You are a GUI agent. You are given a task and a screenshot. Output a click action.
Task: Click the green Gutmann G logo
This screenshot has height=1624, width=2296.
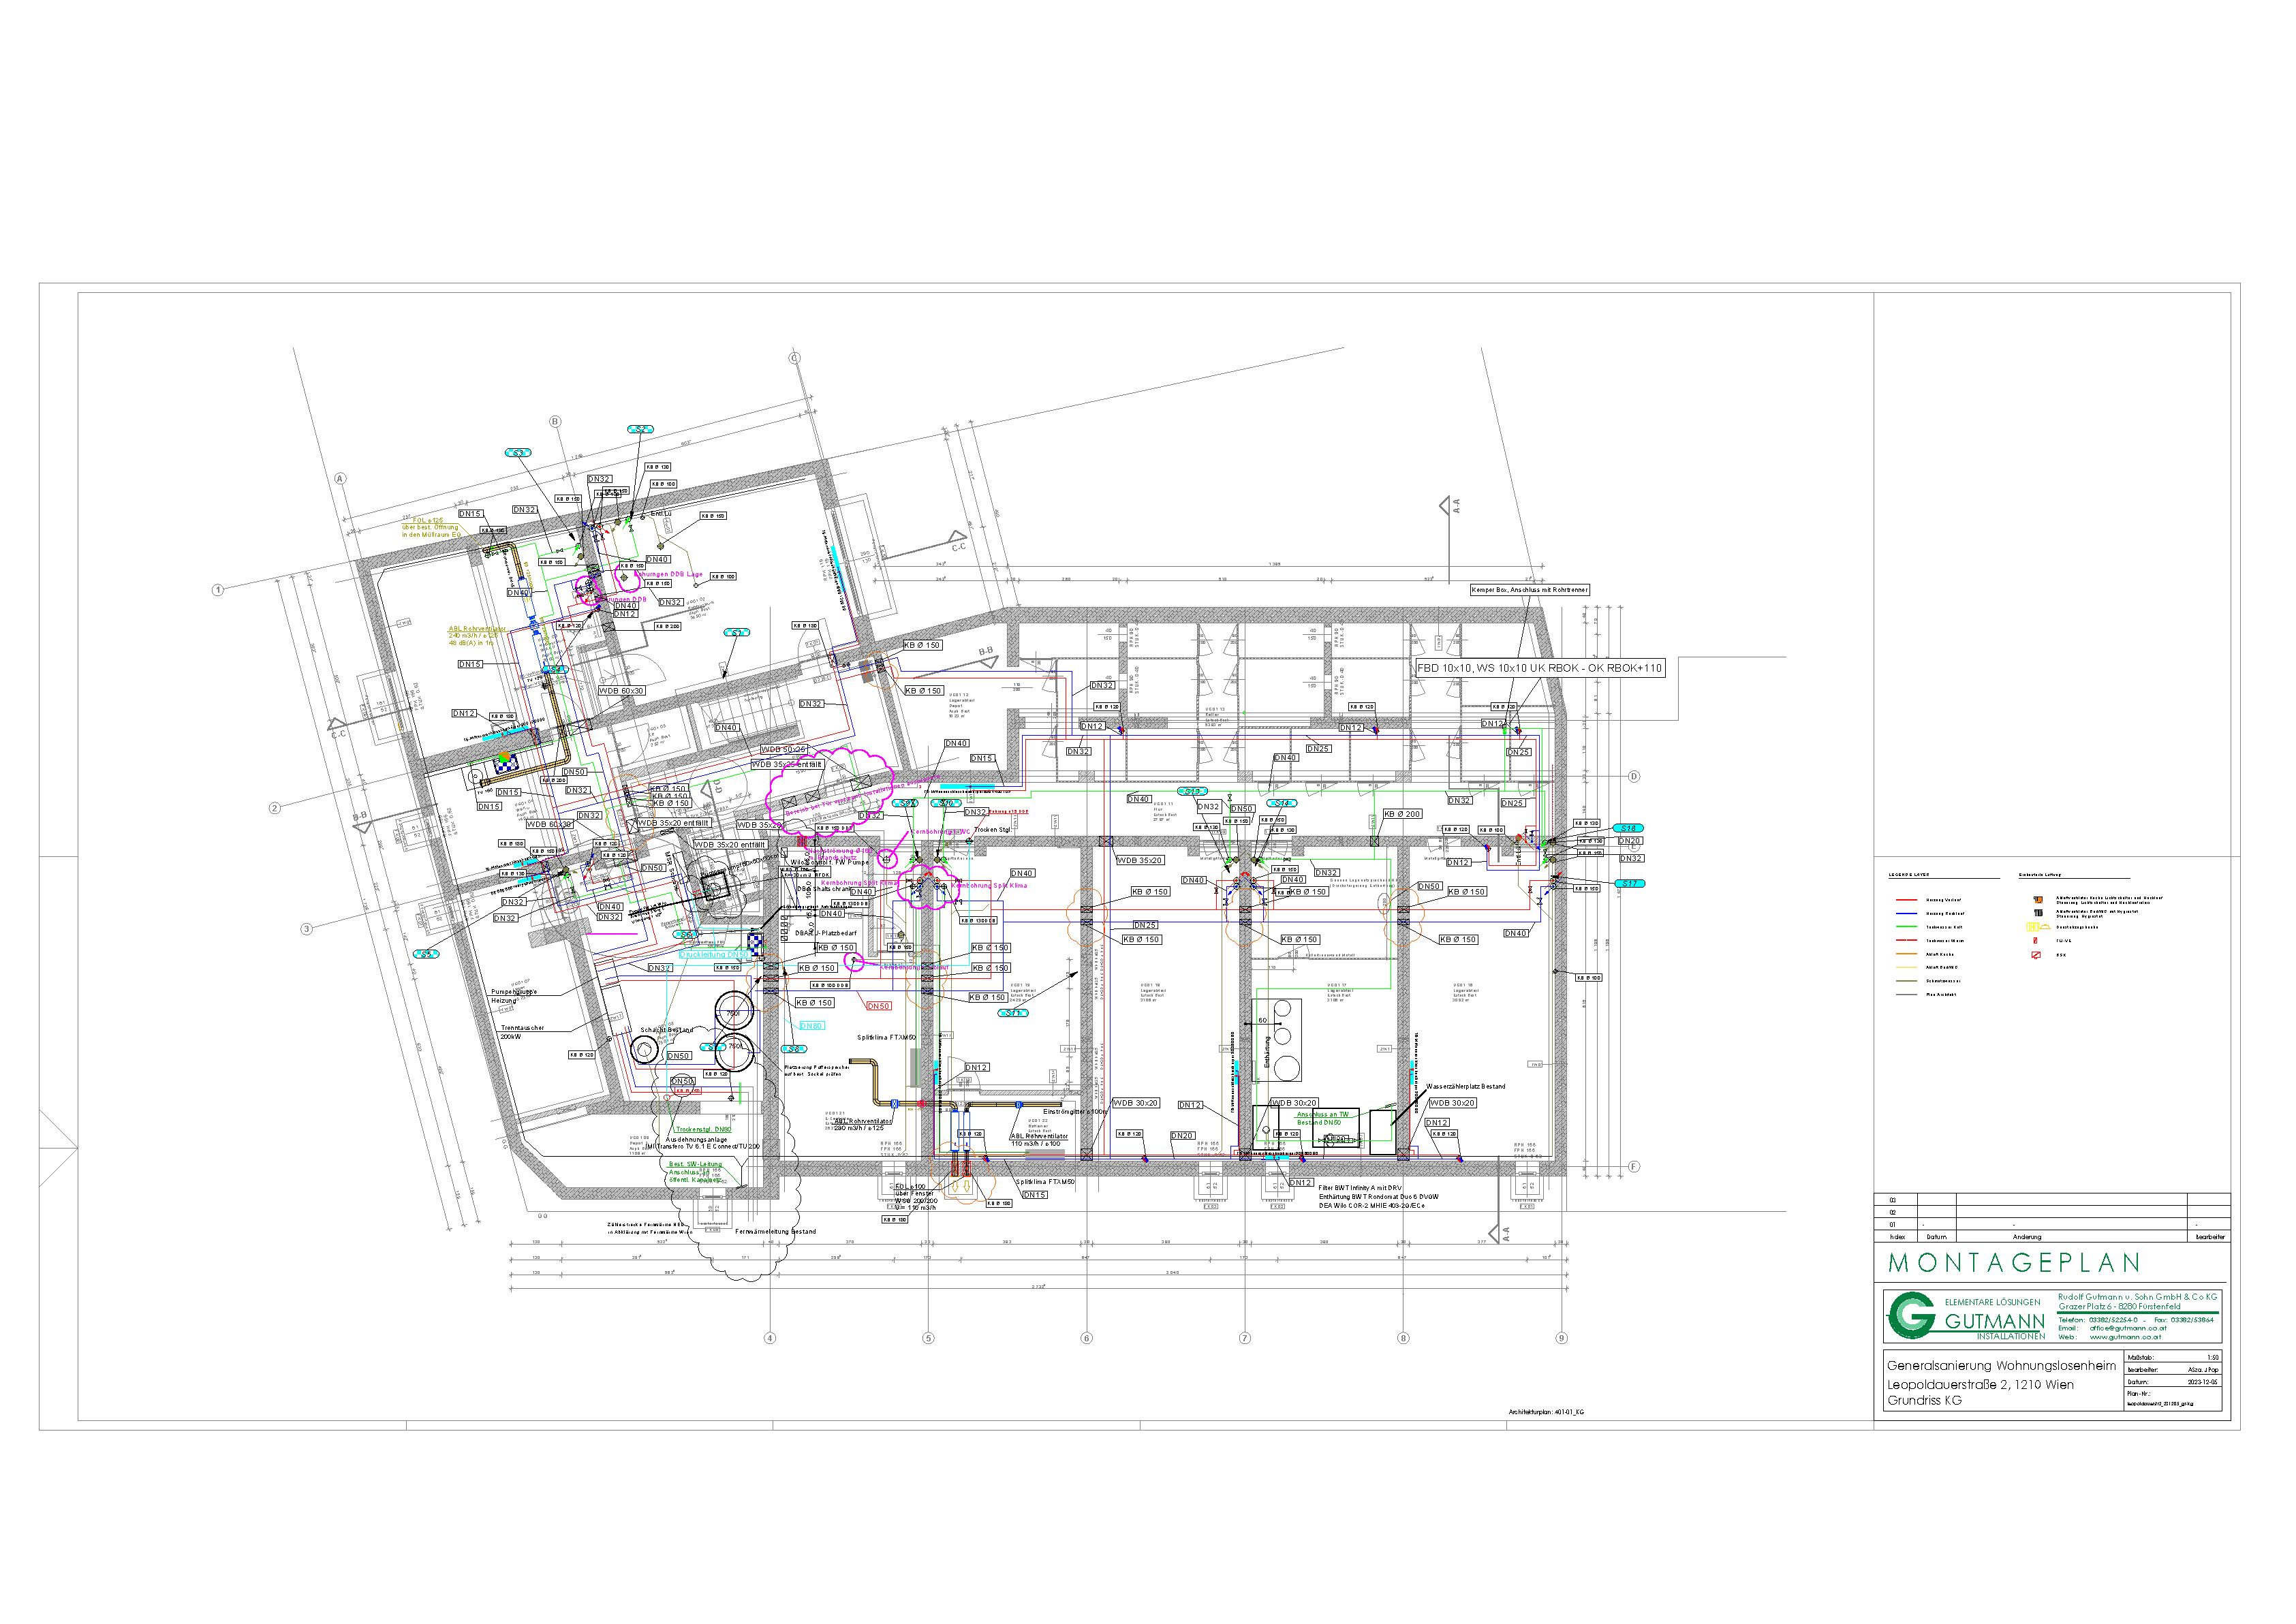click(1913, 1316)
